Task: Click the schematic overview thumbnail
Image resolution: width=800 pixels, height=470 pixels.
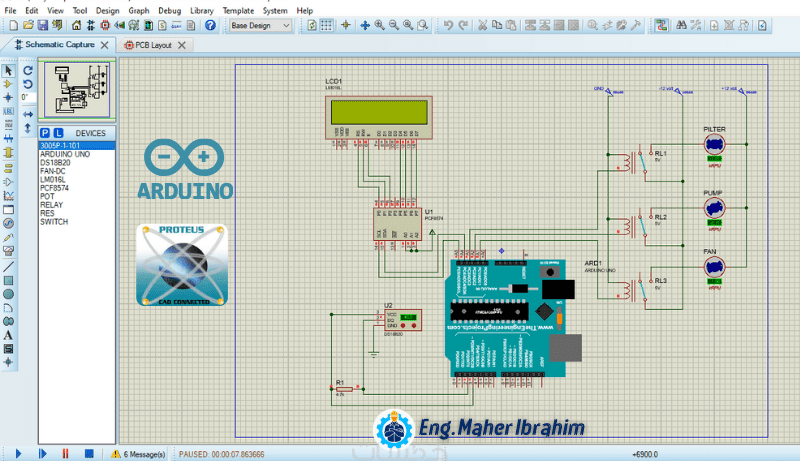Action: 77,90
